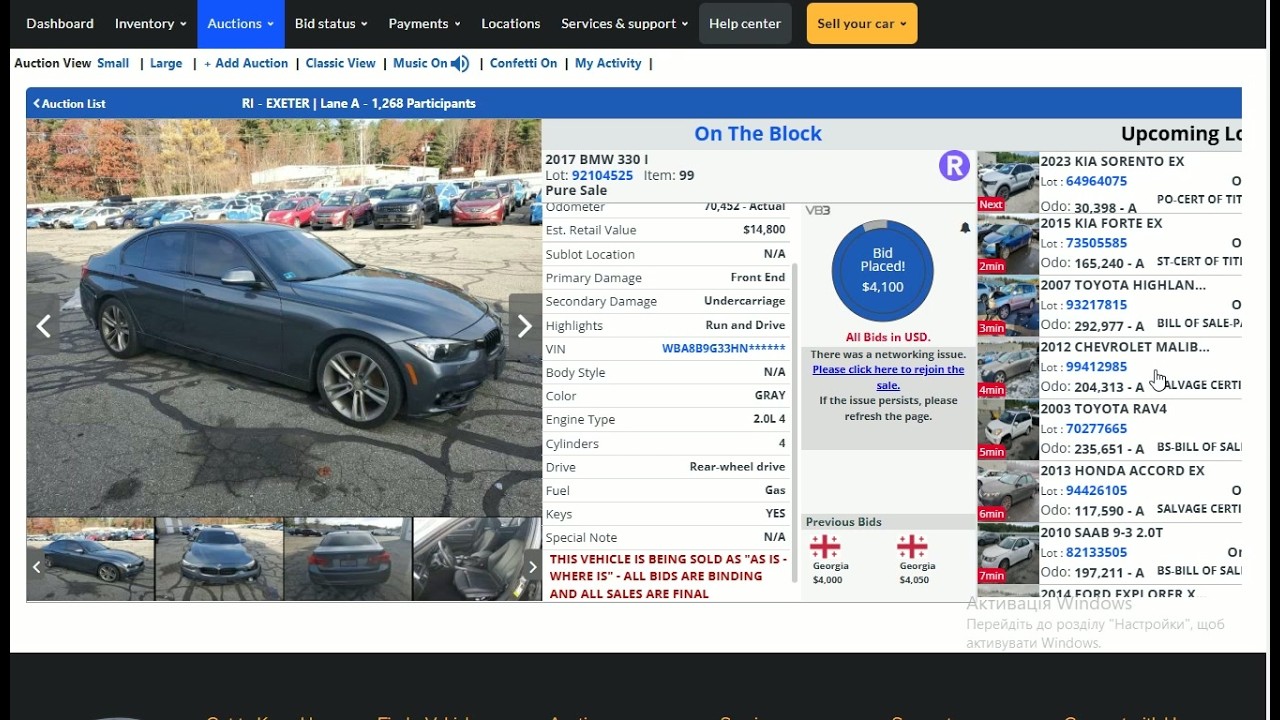Select the rear view BMW thumbnail
Screen dimensions: 1280x720
coord(348,559)
